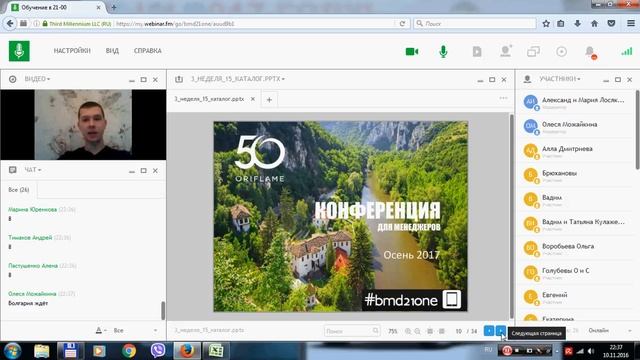Screen dimensions: 640x360
Task: Select the Все (26) chat tab
Action: pyautogui.click(x=19, y=190)
